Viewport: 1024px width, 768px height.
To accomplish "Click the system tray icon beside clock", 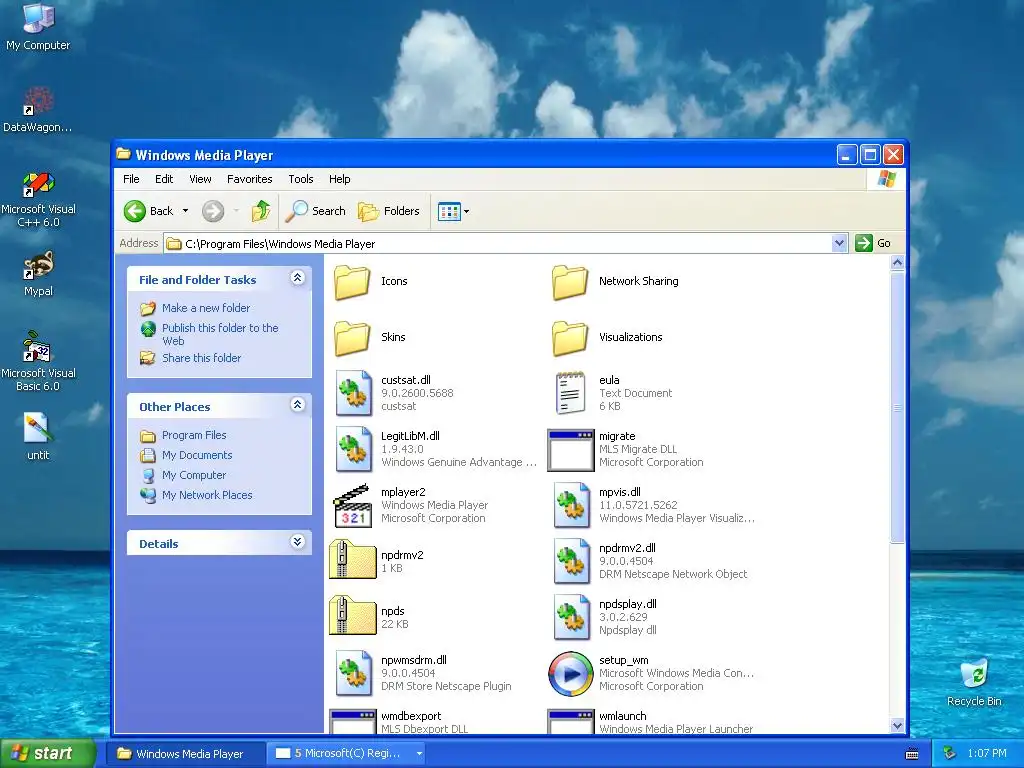I will pos(950,754).
